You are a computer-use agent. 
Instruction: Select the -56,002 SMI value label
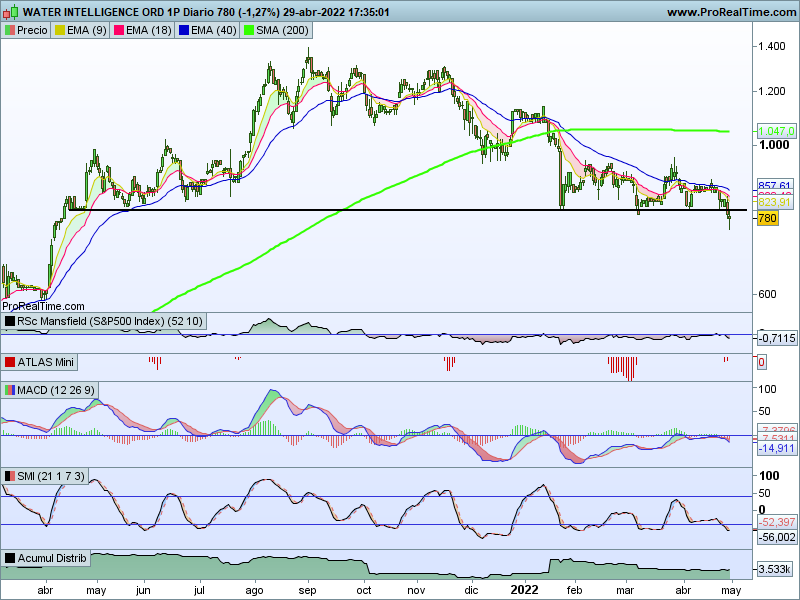pos(777,537)
